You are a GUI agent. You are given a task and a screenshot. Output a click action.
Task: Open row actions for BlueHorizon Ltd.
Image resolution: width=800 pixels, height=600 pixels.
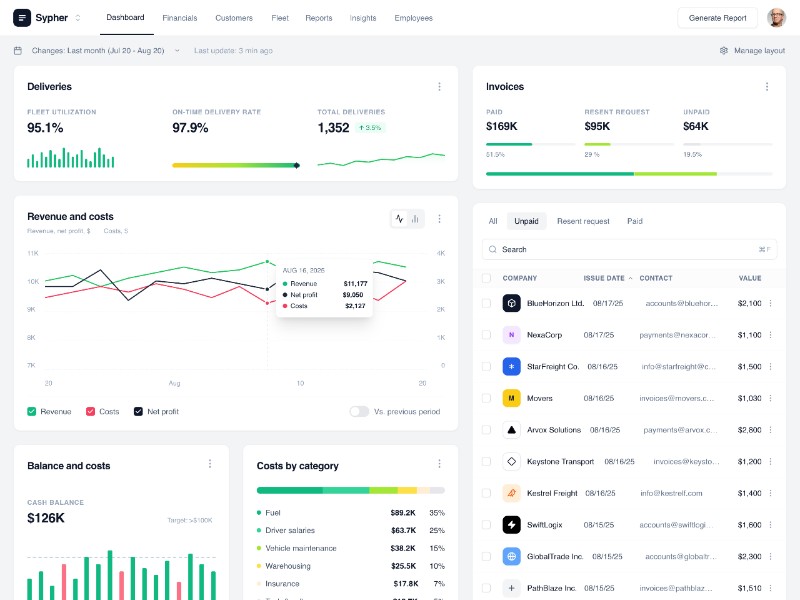pyautogui.click(x=770, y=303)
